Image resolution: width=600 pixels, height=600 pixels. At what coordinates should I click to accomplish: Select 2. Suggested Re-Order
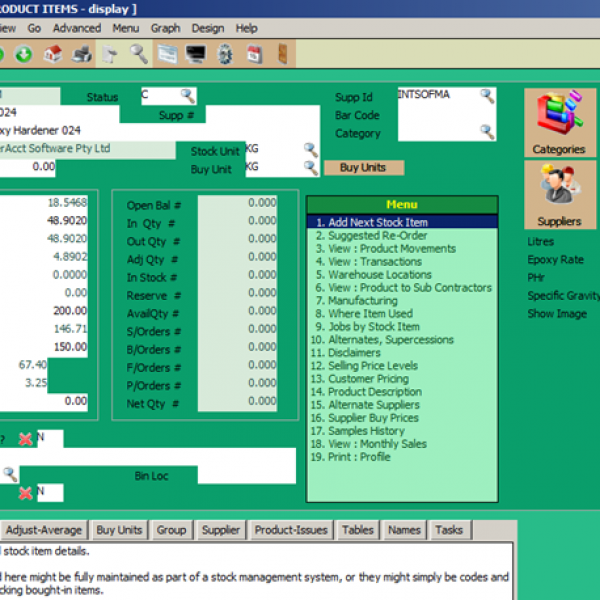402,235
